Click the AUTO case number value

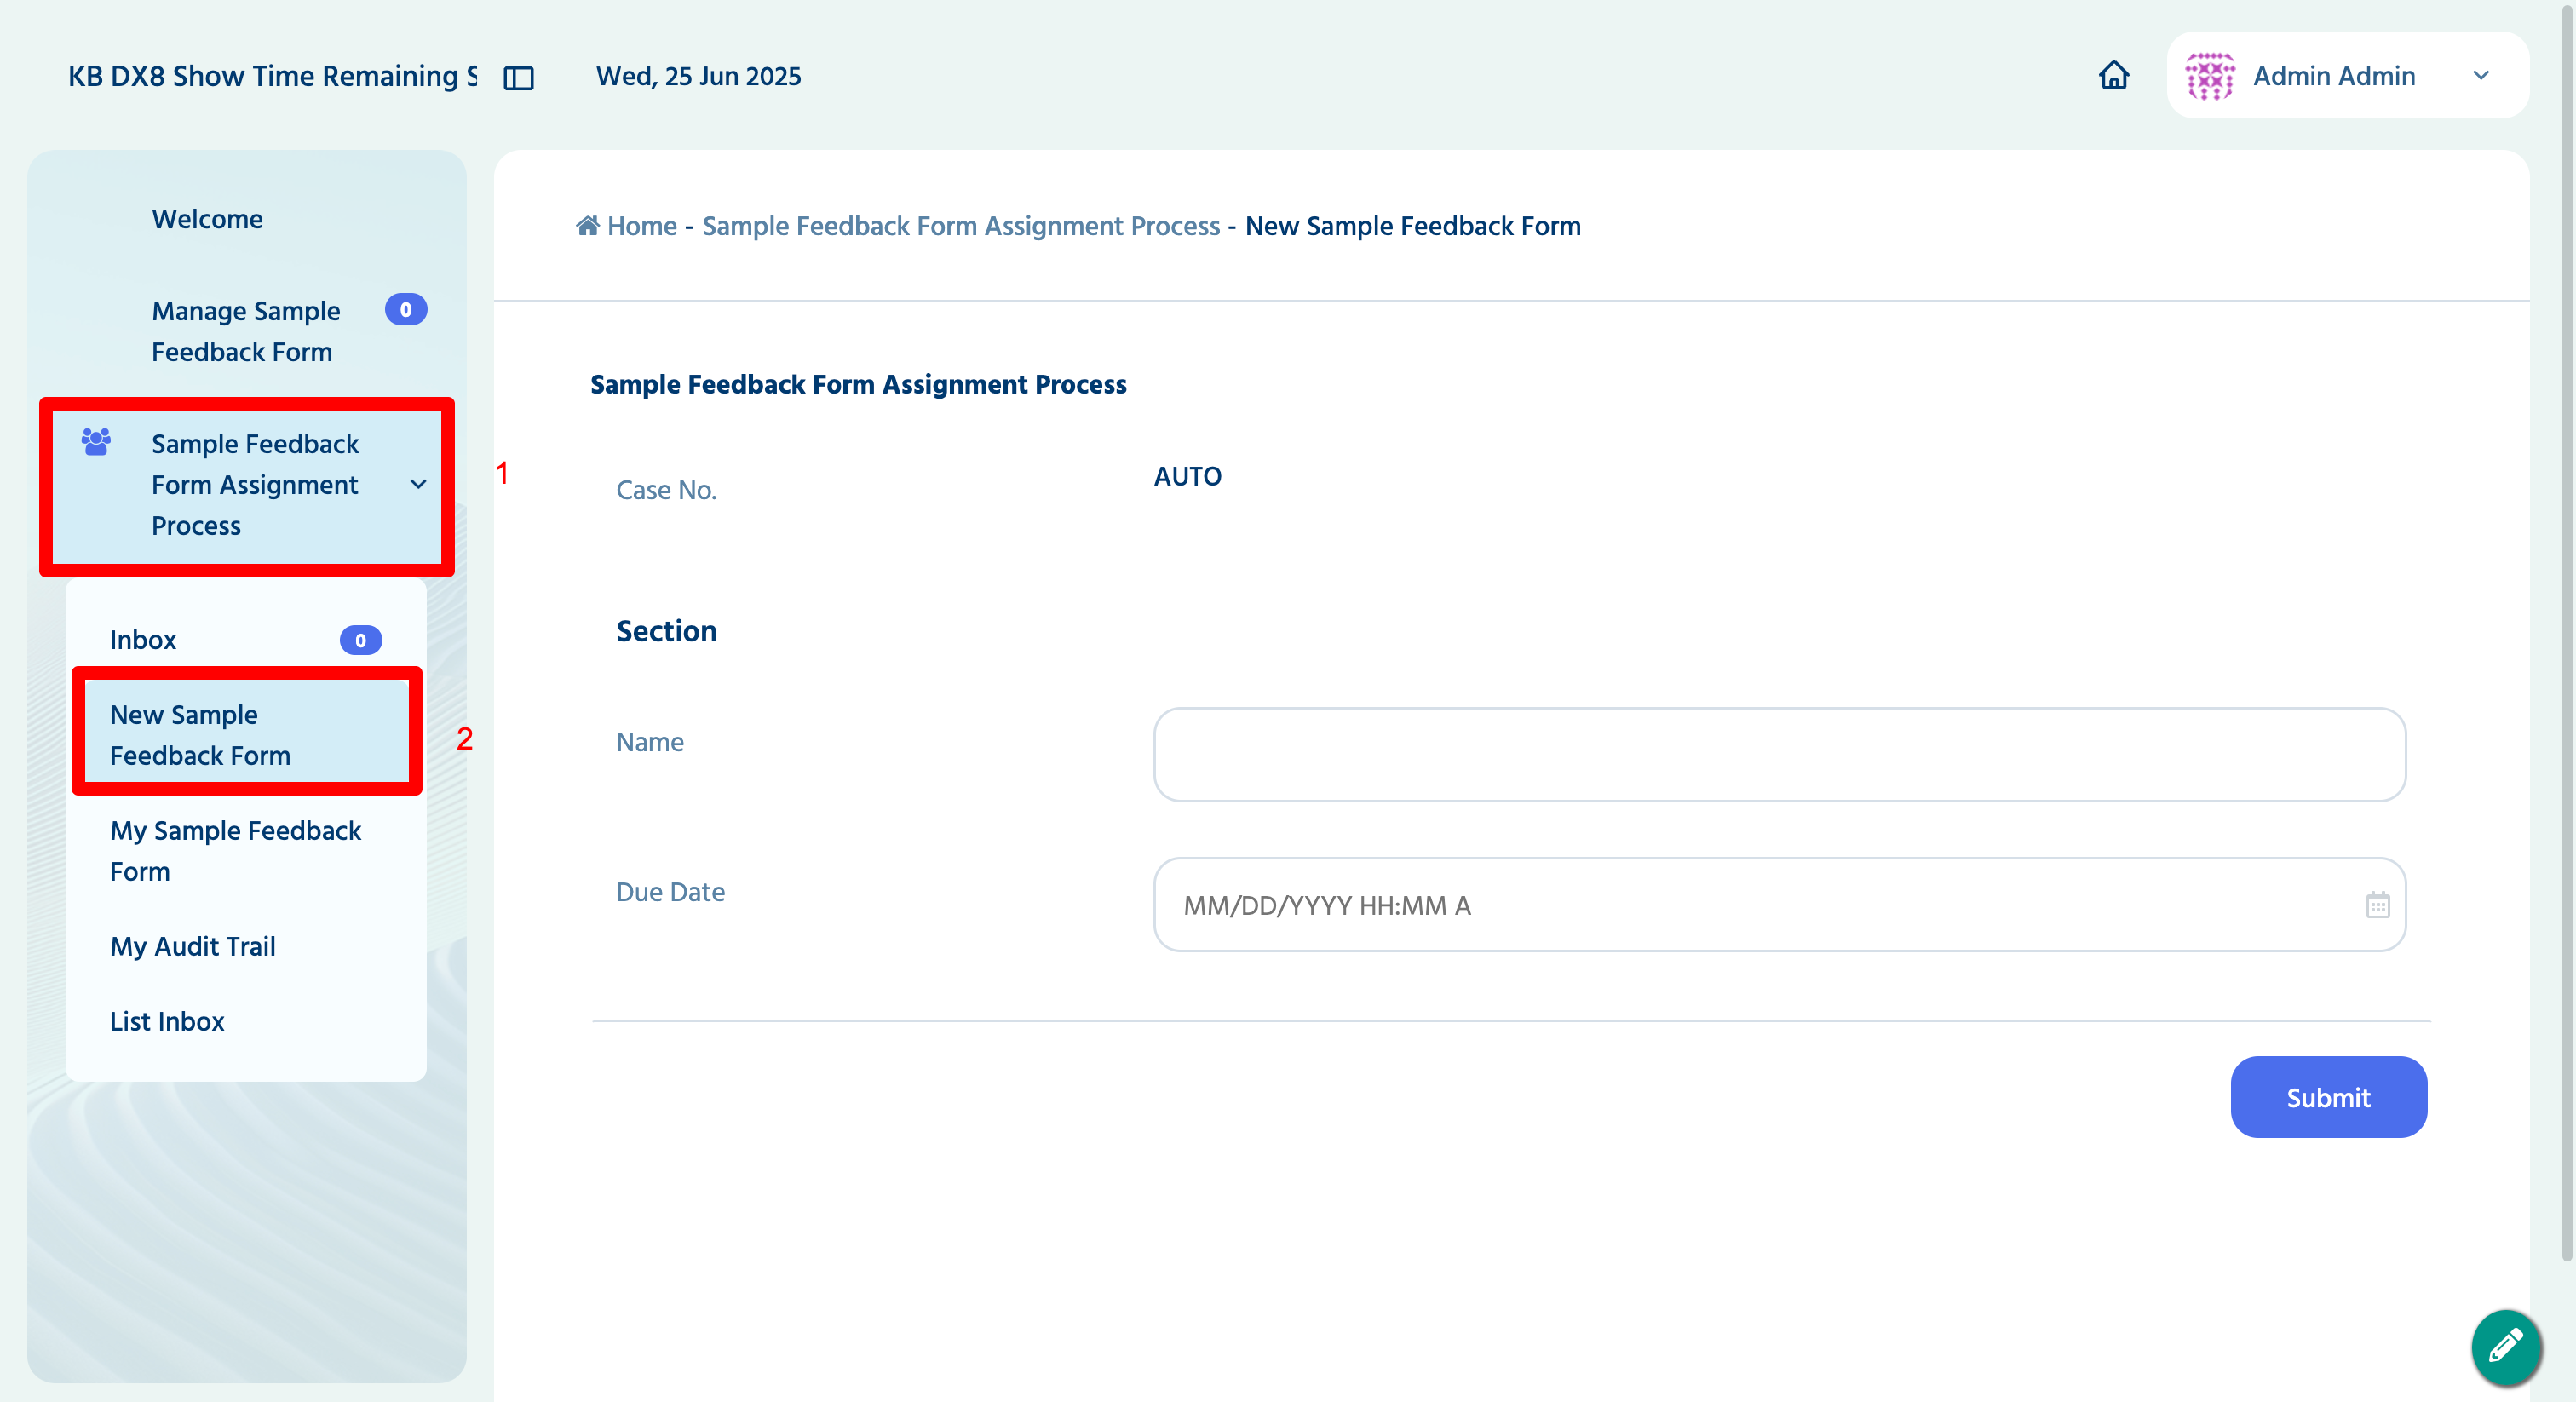coord(1187,476)
